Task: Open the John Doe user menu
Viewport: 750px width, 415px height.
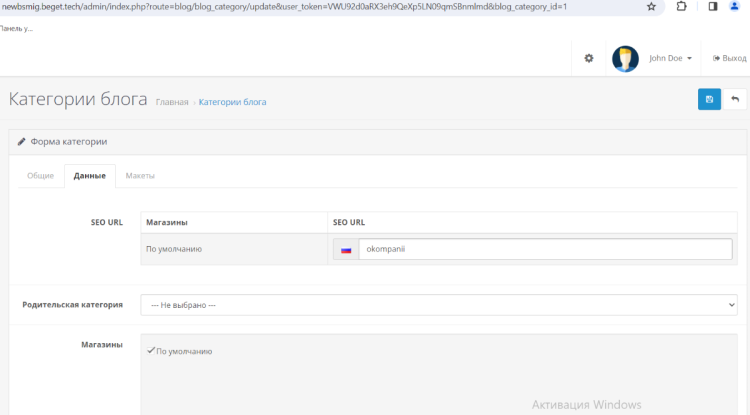Action: [670, 59]
